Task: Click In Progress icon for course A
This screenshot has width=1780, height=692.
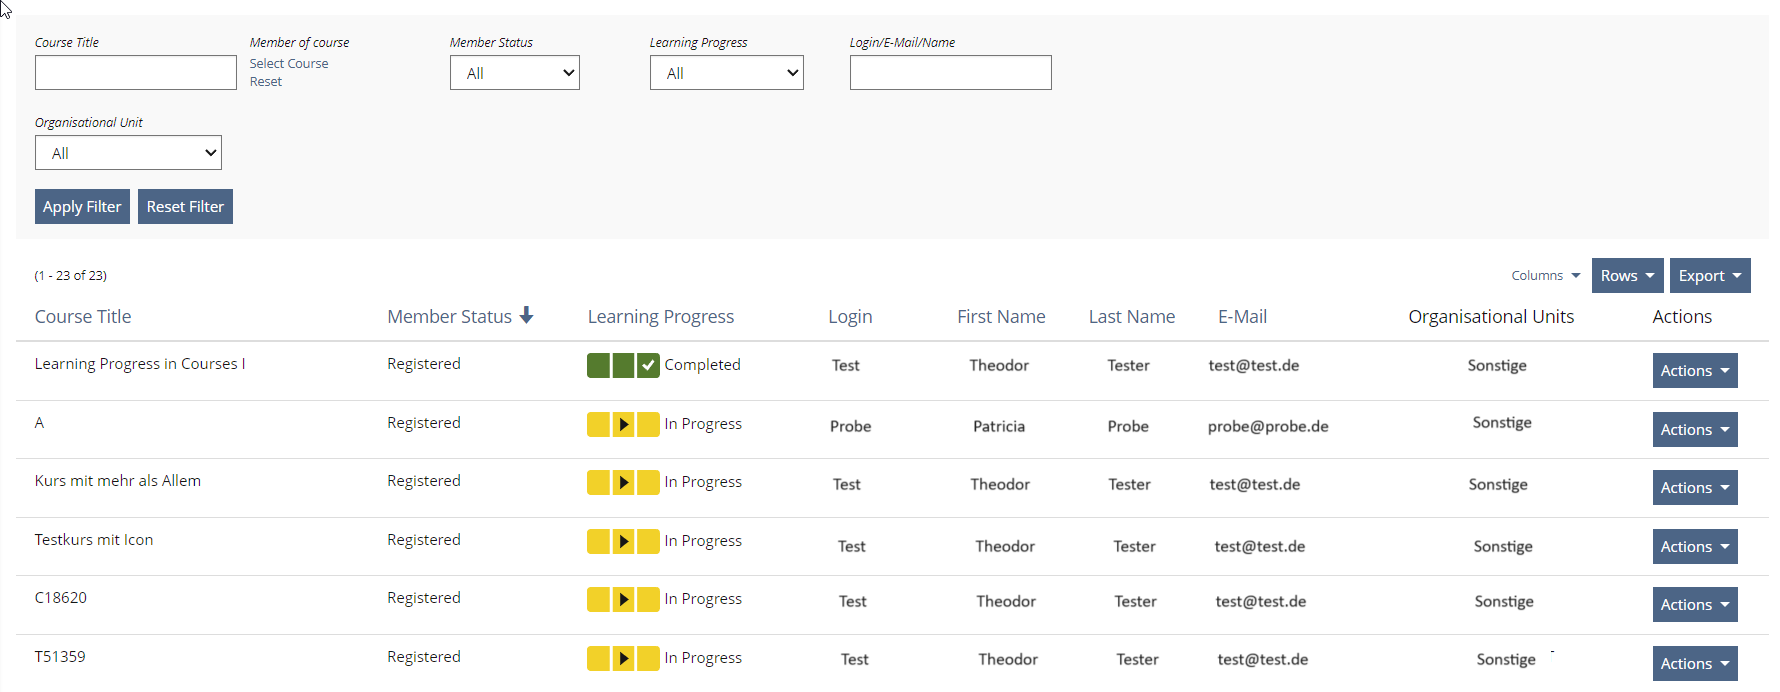Action: point(623,424)
